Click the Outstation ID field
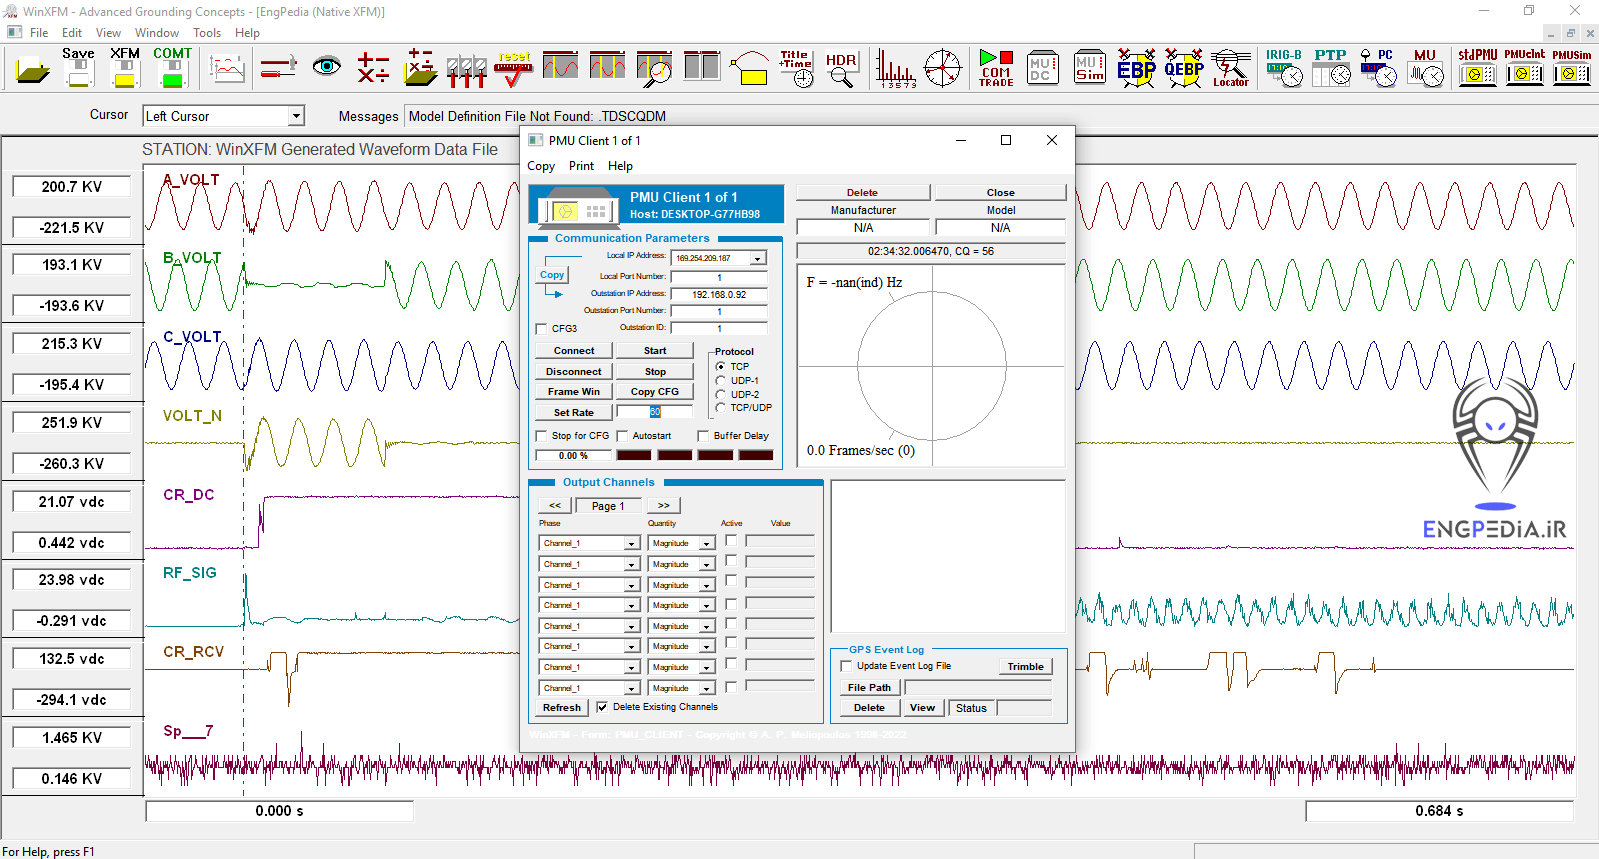The image size is (1599, 859). (x=719, y=328)
